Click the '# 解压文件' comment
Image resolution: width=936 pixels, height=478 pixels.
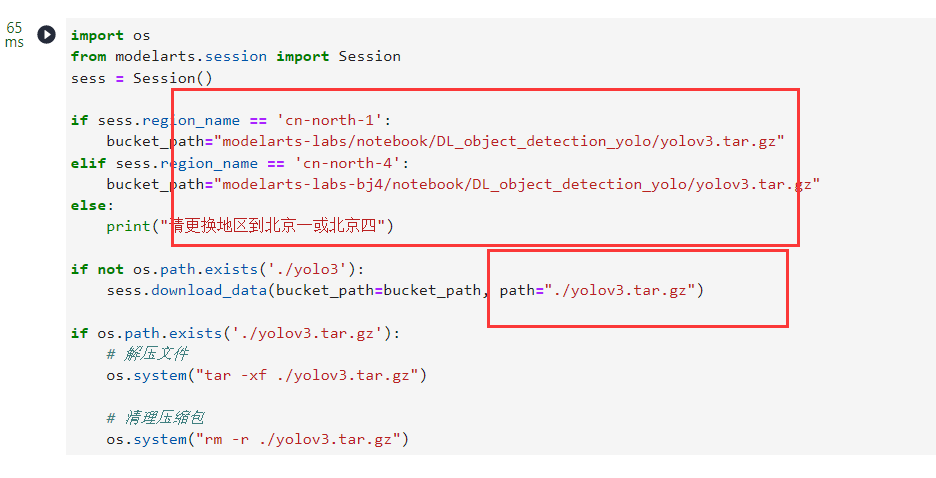[147, 354]
